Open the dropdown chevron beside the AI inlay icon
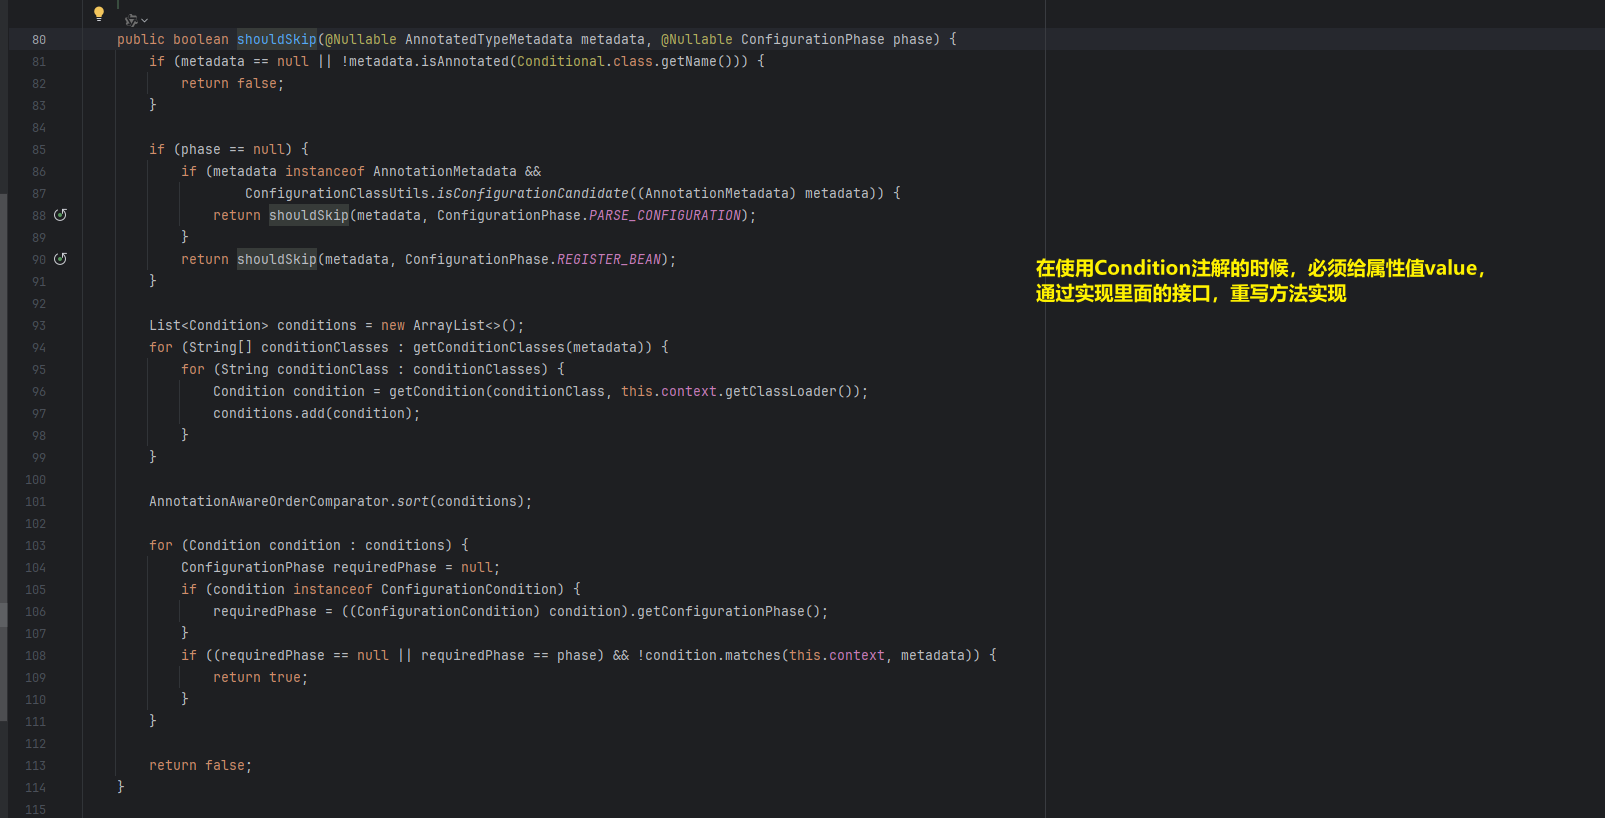 pos(145,20)
